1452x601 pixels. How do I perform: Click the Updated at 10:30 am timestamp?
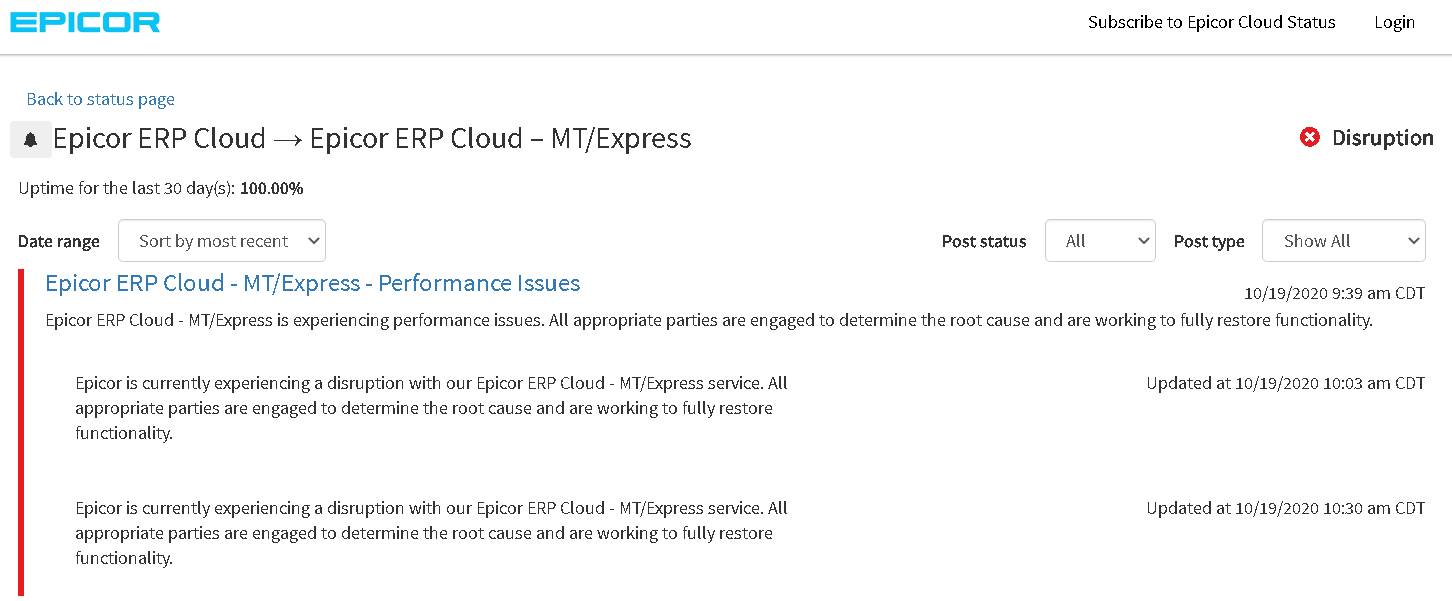(x=1285, y=508)
